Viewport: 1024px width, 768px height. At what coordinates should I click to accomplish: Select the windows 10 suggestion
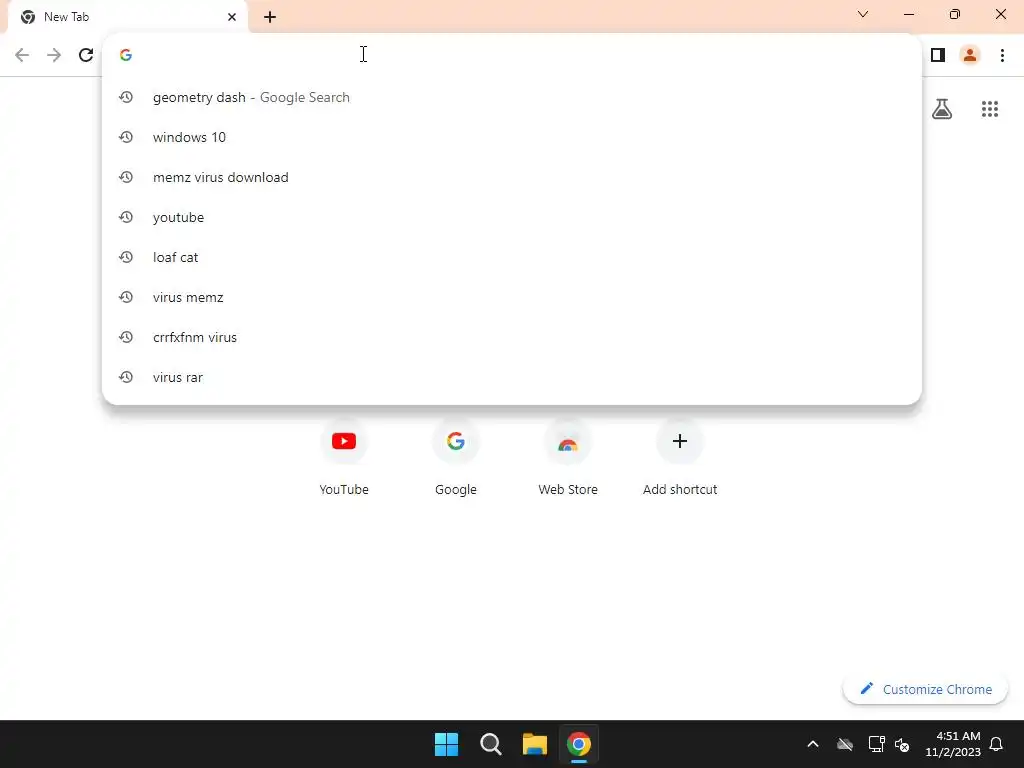pos(512,137)
